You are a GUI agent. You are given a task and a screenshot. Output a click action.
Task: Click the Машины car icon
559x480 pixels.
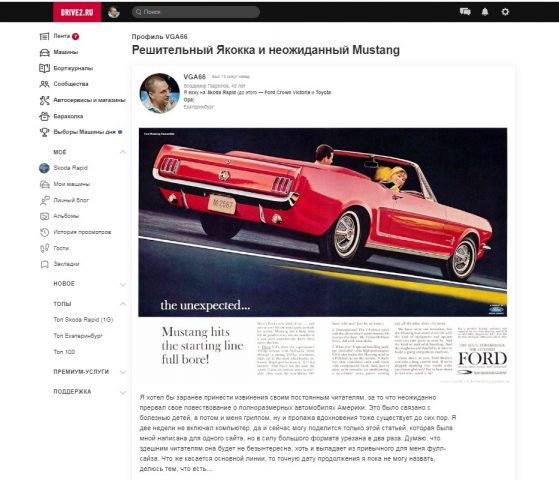[44, 52]
